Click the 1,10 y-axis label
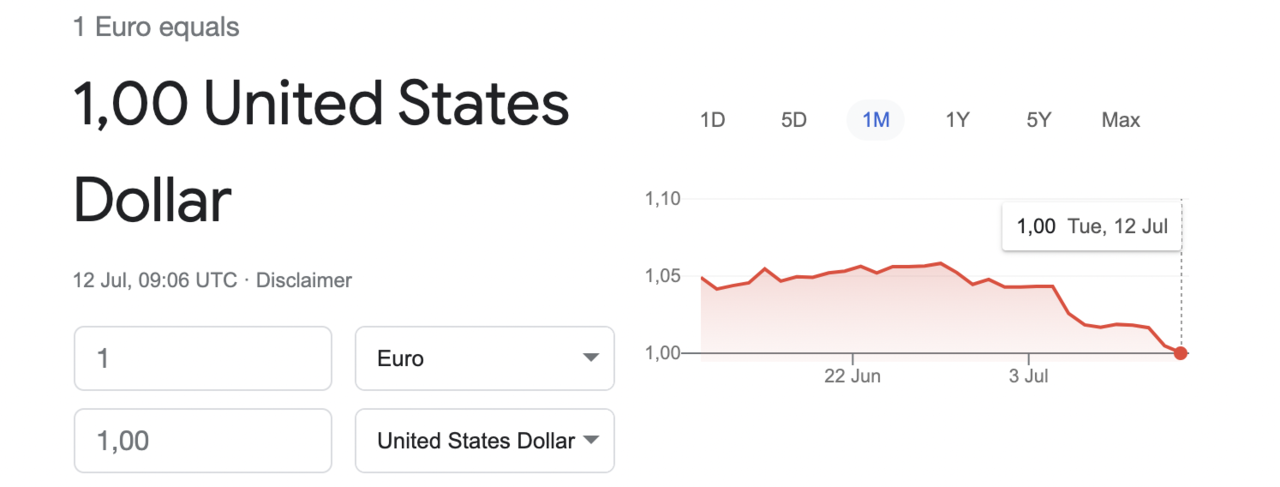Image resolution: width=1280 pixels, height=487 pixels. pyautogui.click(x=662, y=199)
